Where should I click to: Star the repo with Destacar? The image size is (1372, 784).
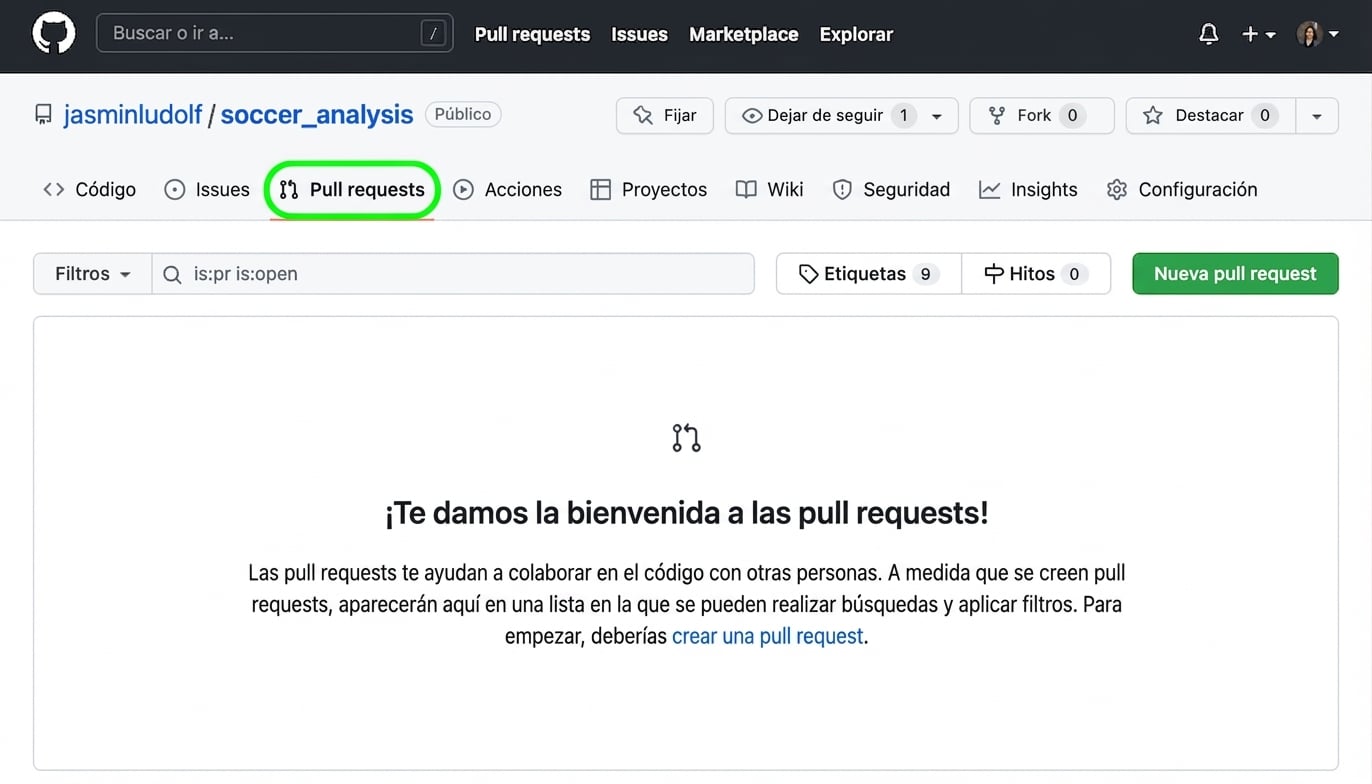(1210, 115)
